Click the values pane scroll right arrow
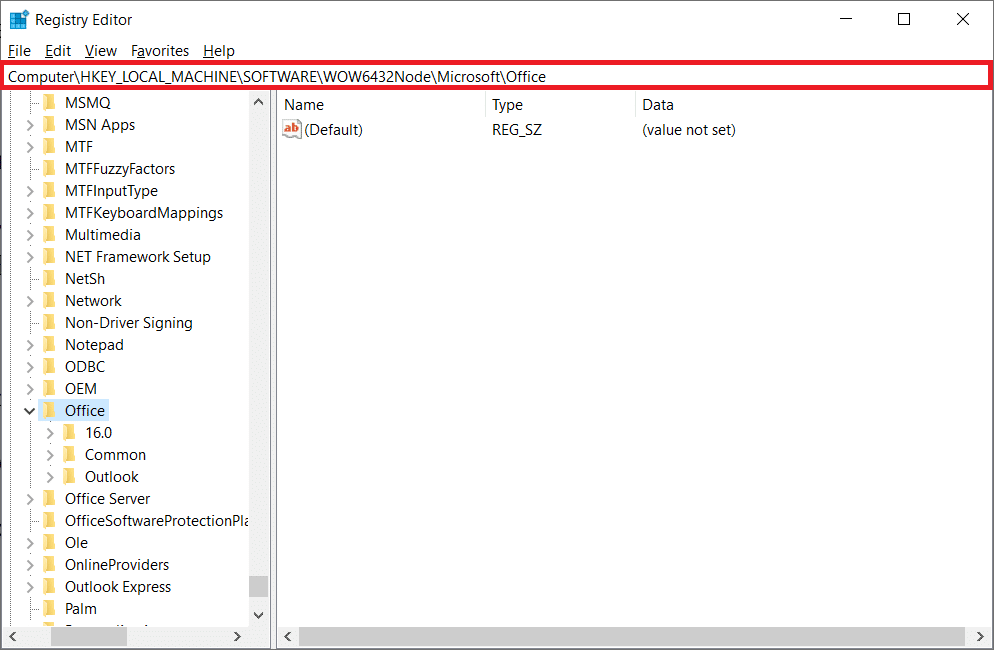The height and width of the screenshot is (650, 994). [x=980, y=637]
